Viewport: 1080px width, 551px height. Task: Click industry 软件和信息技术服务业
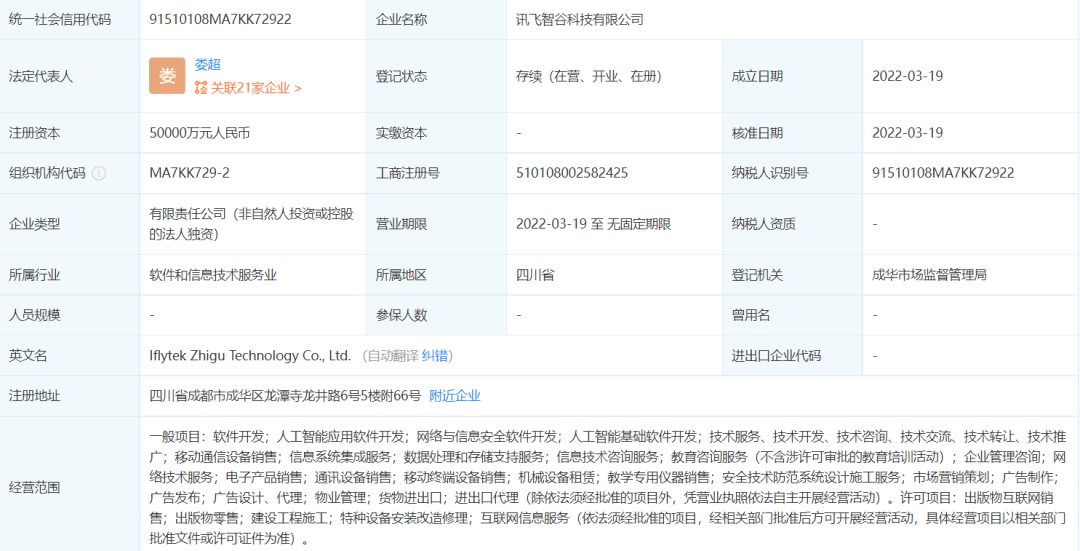213,276
